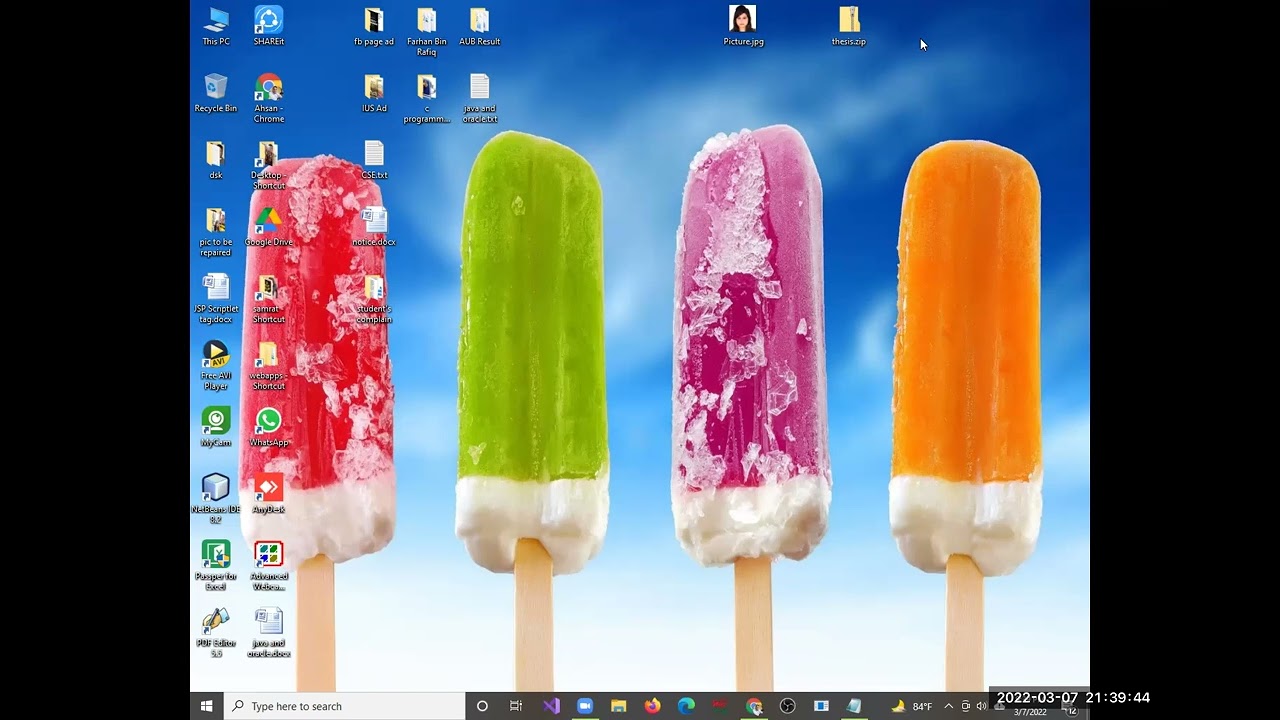Select the thesis.zip archive
1280x720 pixels.
pos(849,26)
